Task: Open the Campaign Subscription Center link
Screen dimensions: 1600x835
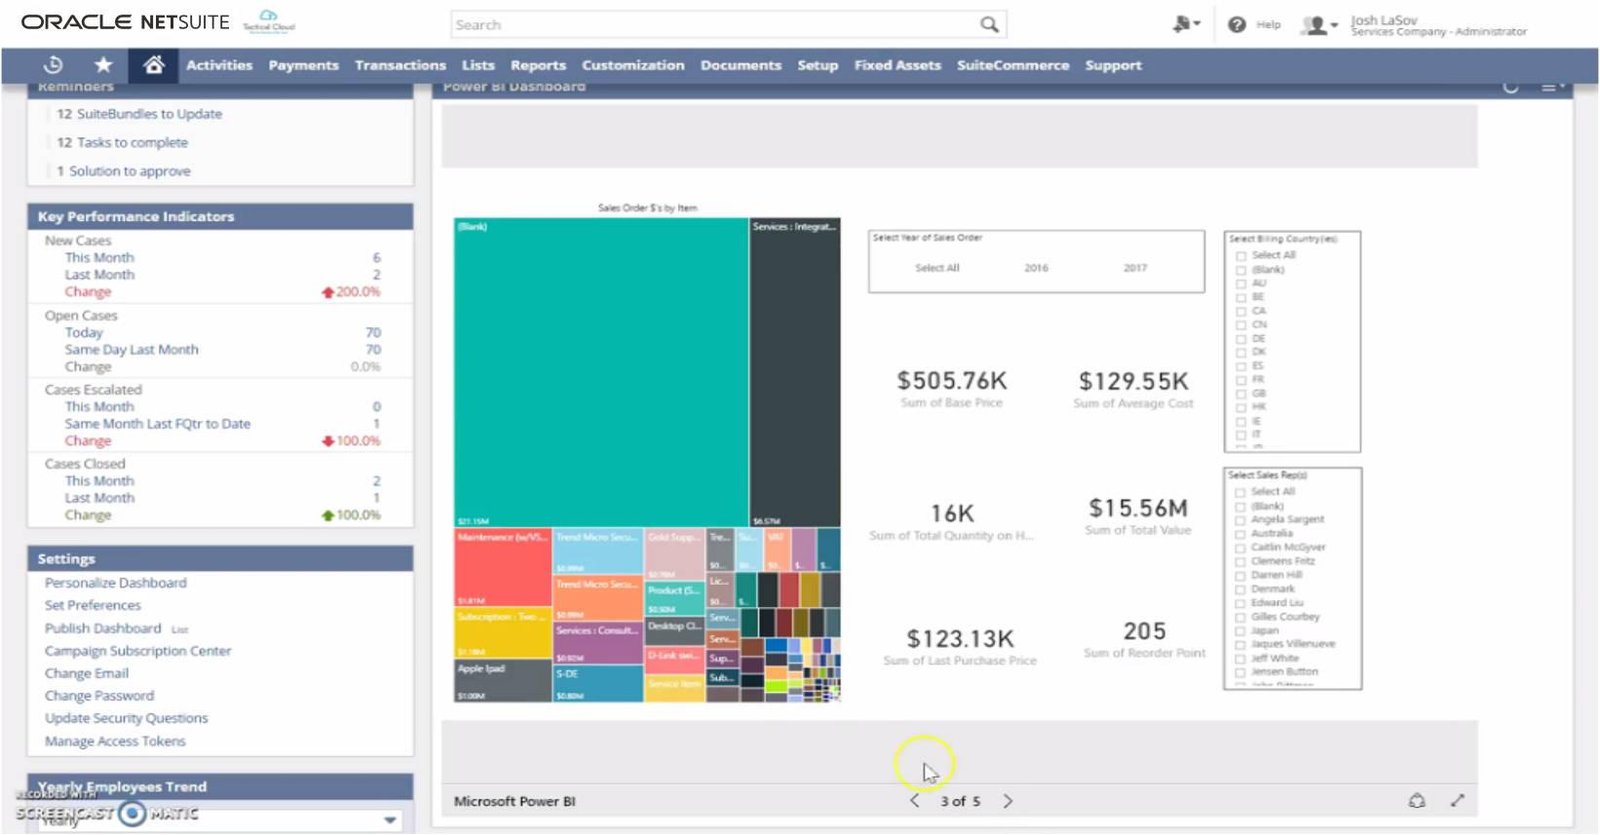Action: click(138, 651)
